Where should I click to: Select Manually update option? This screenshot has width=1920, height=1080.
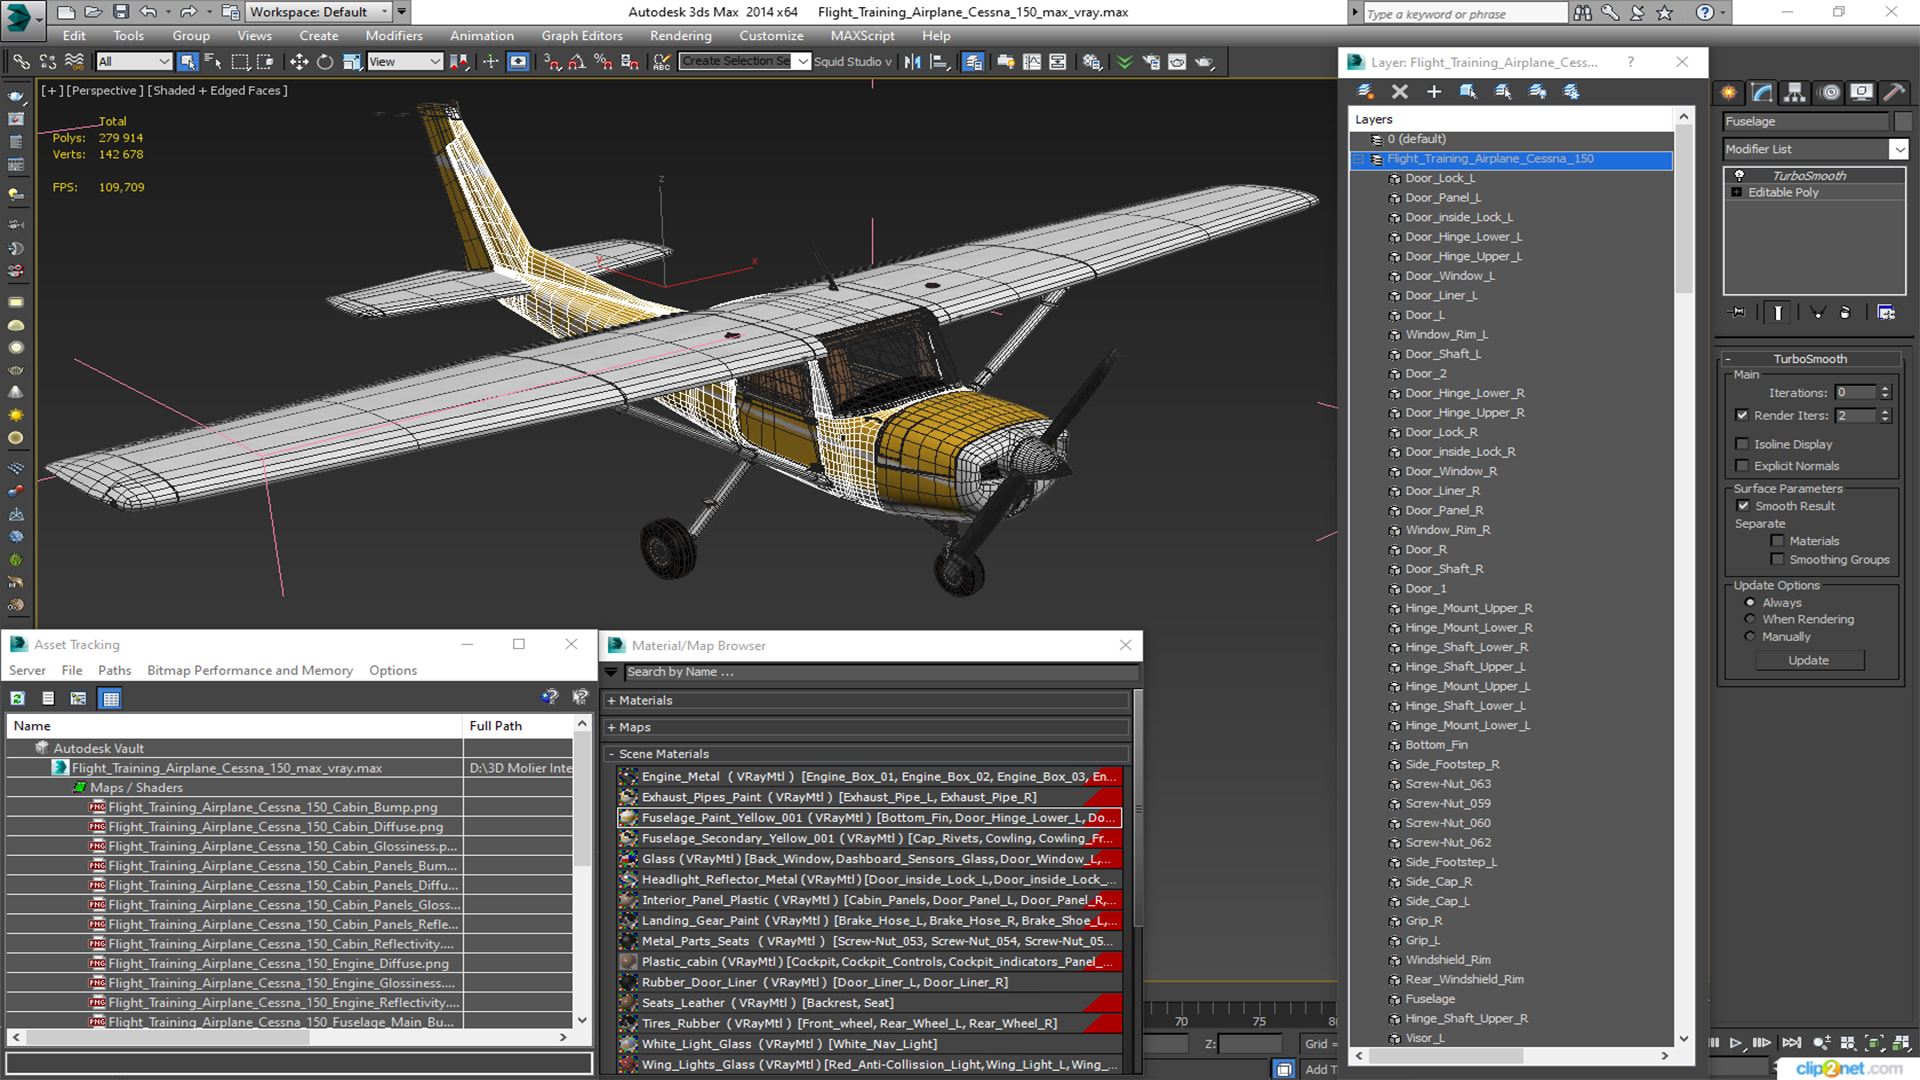point(1750,636)
